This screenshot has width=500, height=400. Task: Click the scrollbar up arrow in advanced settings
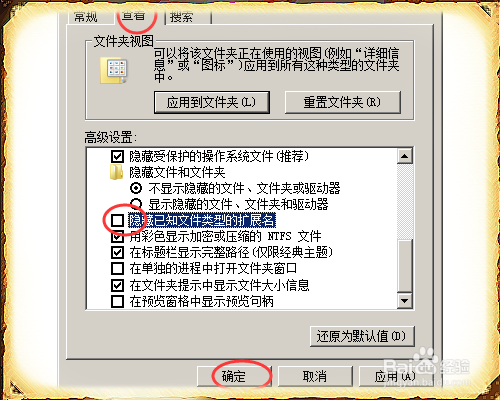[x=405, y=156]
